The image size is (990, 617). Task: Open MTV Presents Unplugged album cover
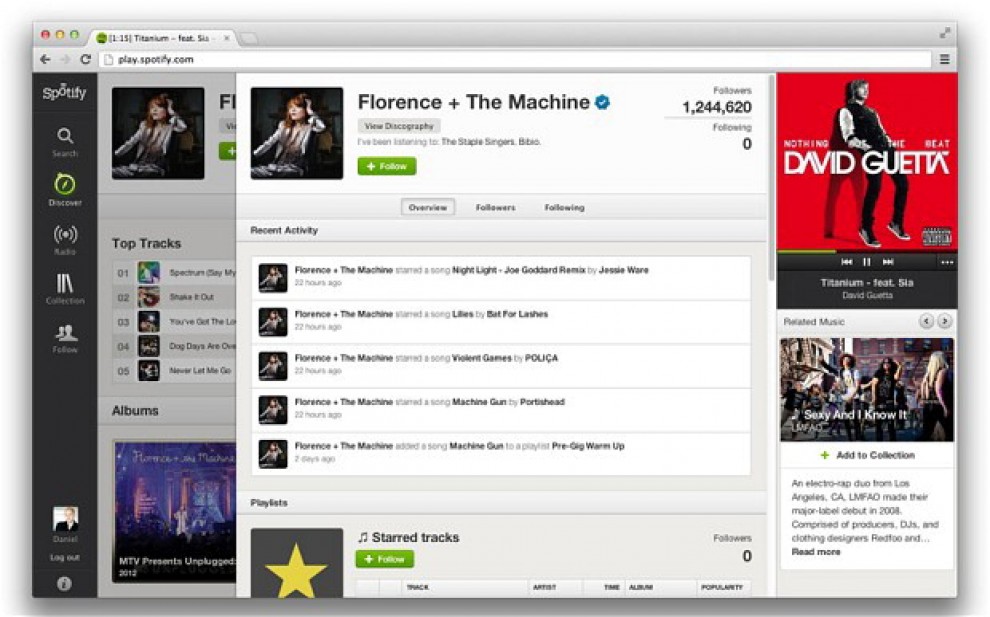[x=175, y=512]
